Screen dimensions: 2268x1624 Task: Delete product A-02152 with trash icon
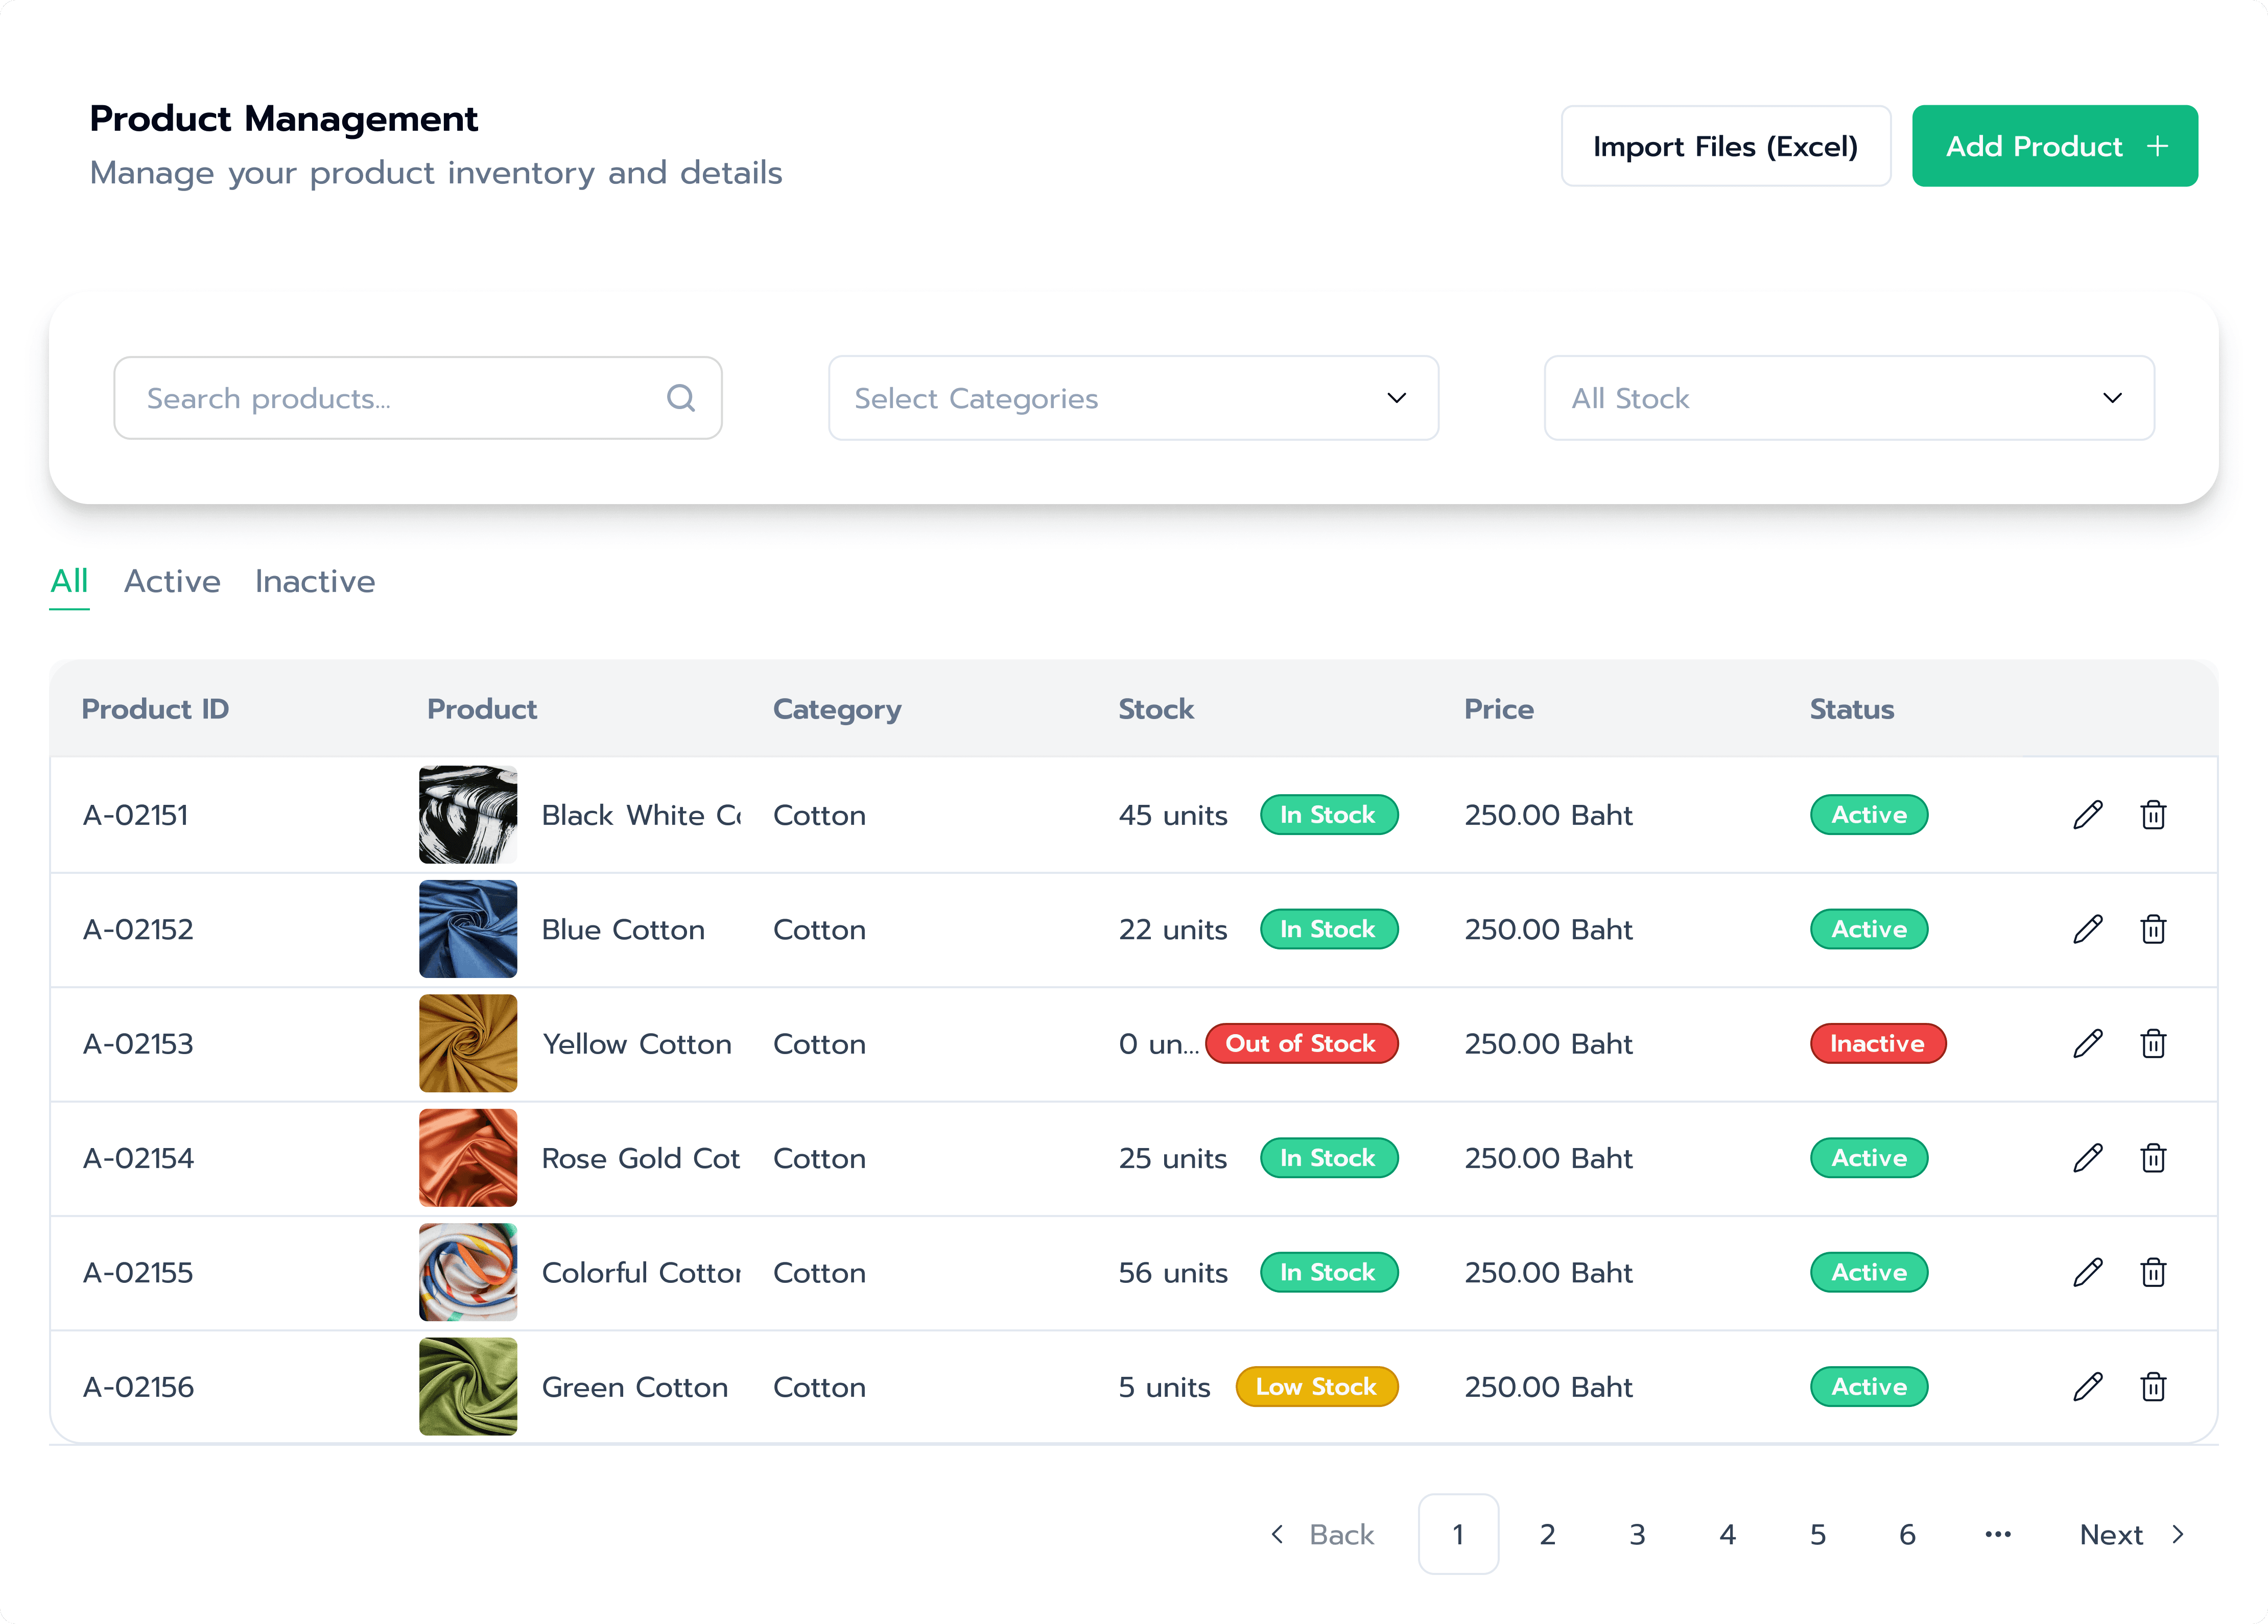[x=2153, y=929]
